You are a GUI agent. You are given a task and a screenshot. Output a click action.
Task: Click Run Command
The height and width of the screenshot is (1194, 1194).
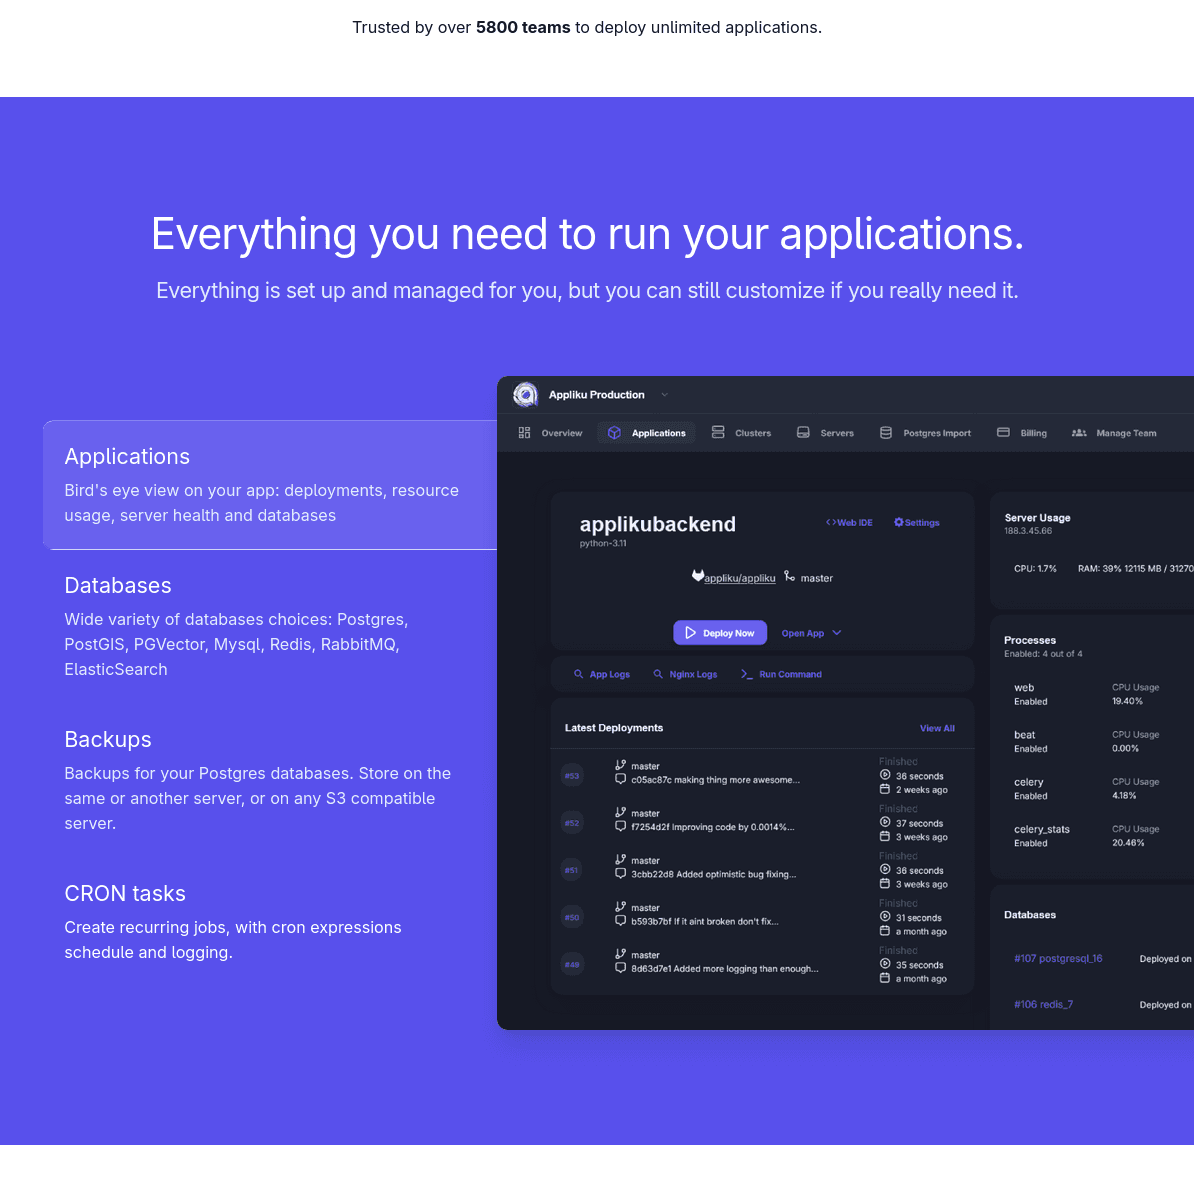click(x=781, y=674)
